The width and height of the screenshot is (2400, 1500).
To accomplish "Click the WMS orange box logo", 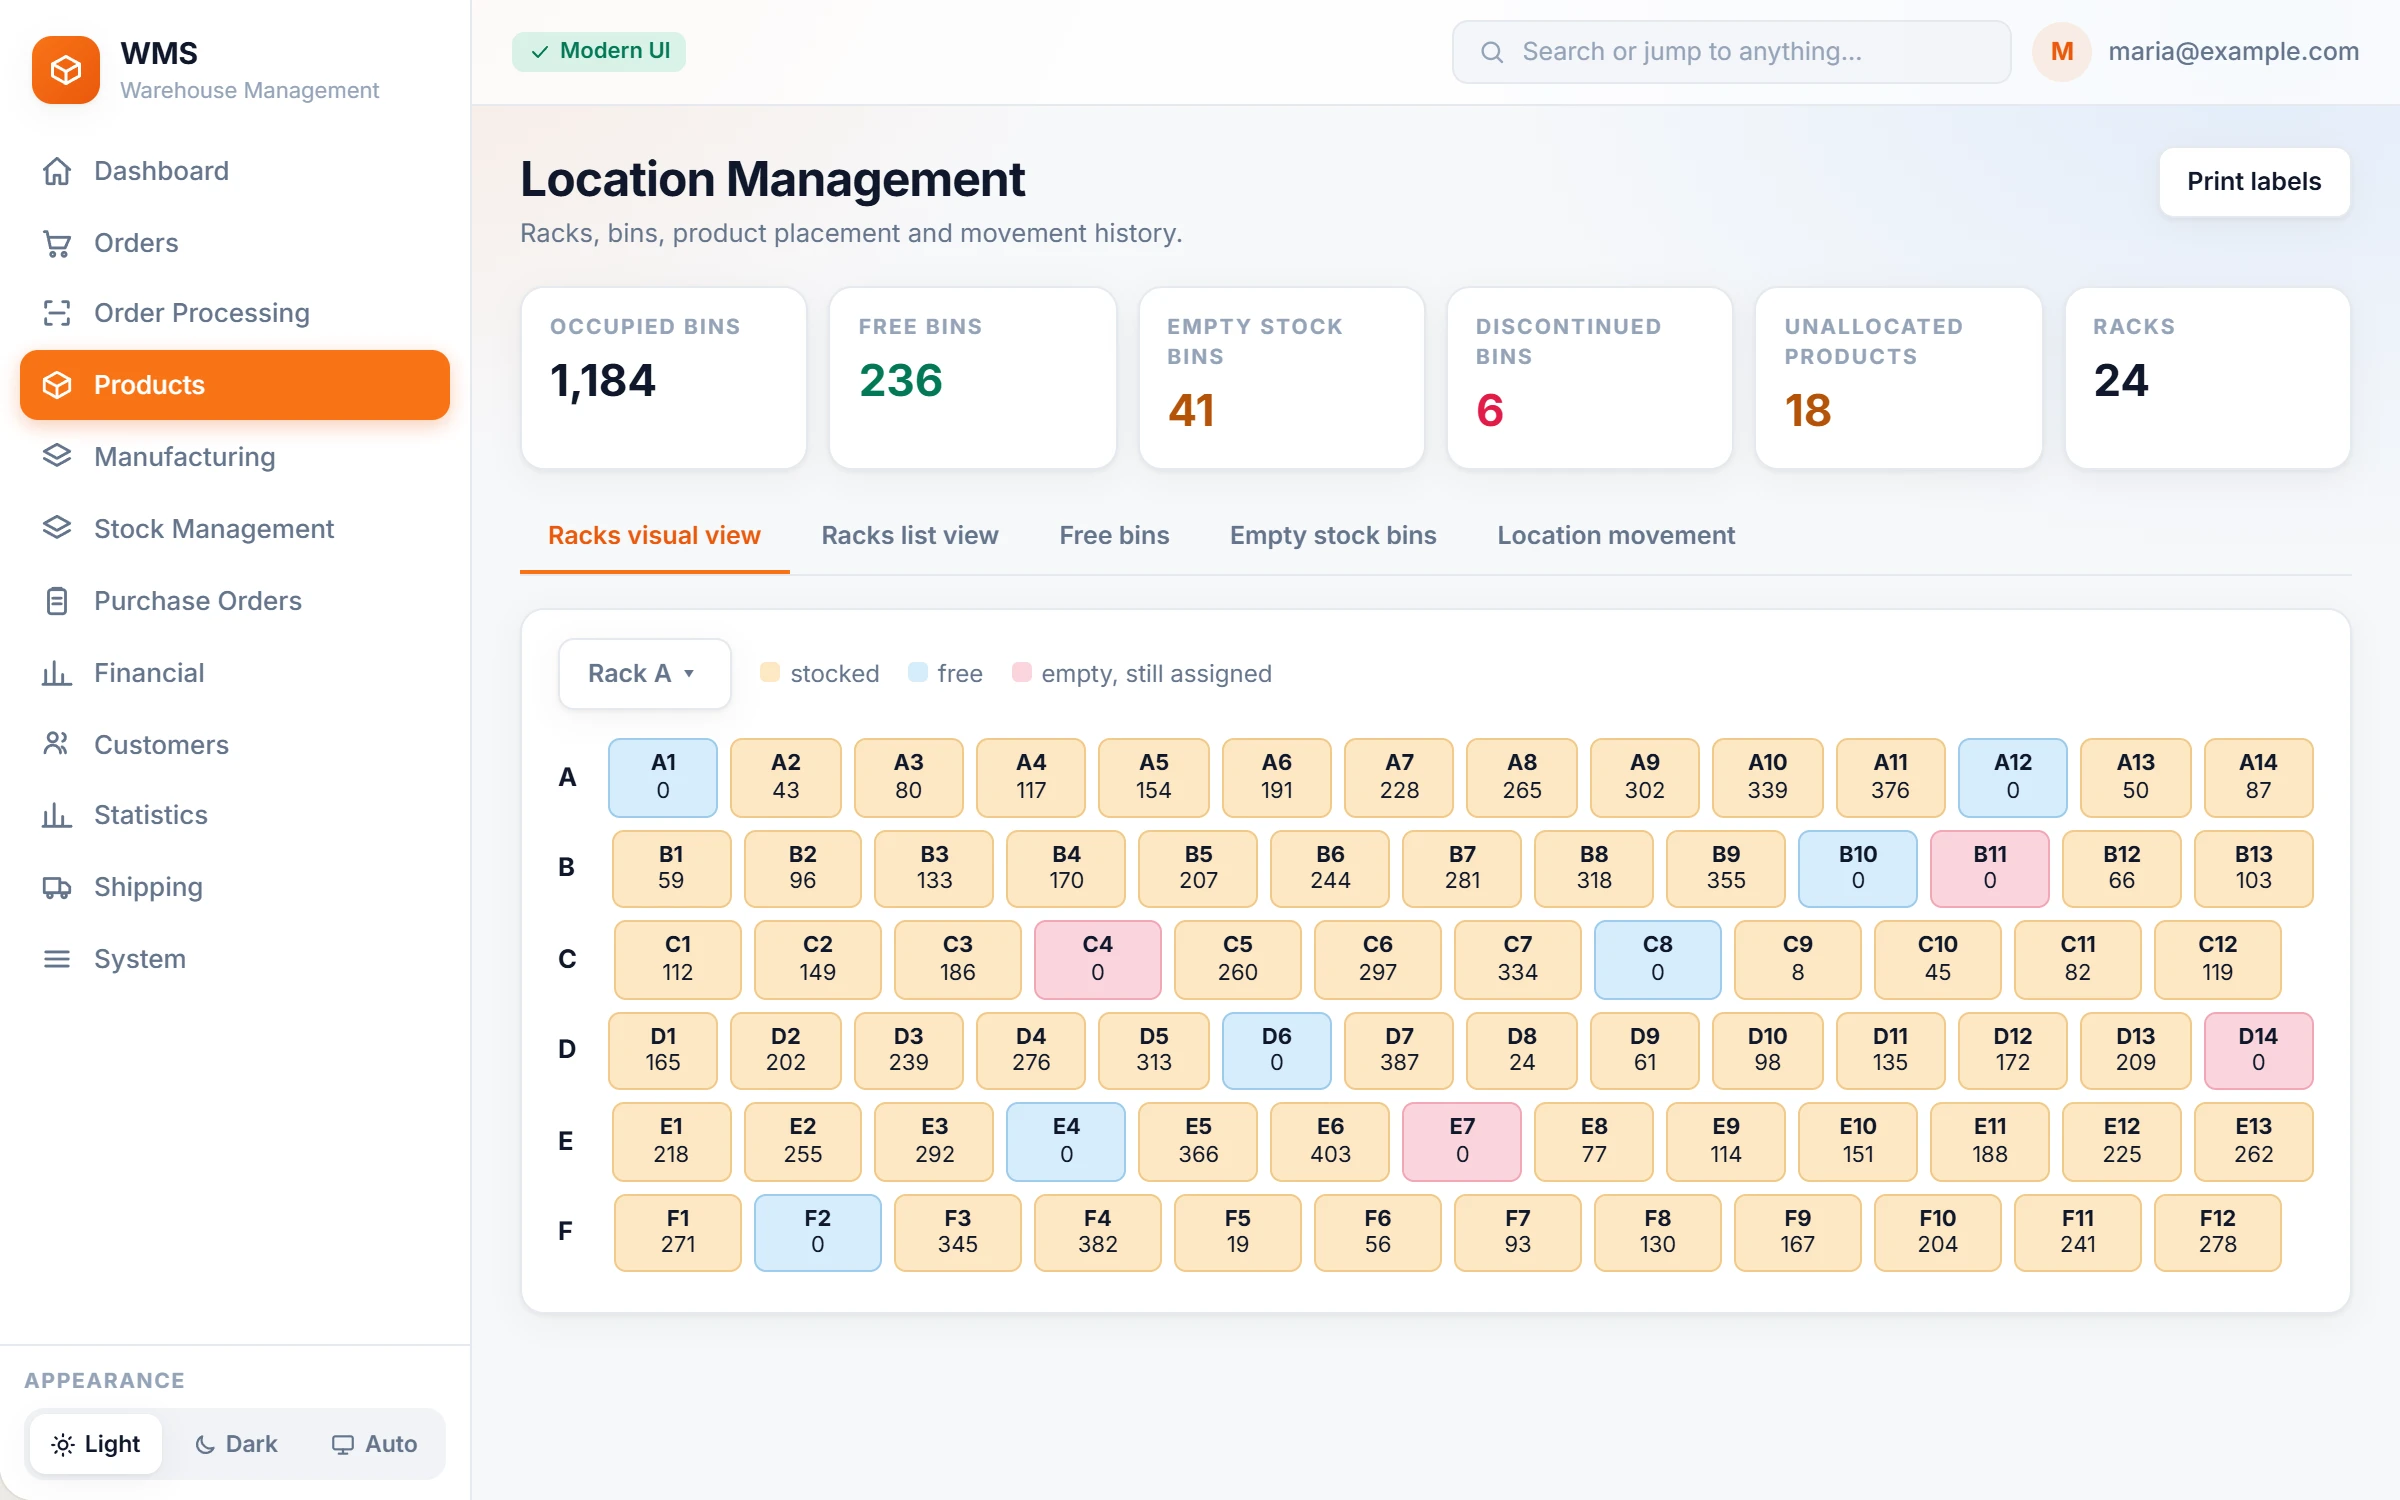I will pos(66,70).
